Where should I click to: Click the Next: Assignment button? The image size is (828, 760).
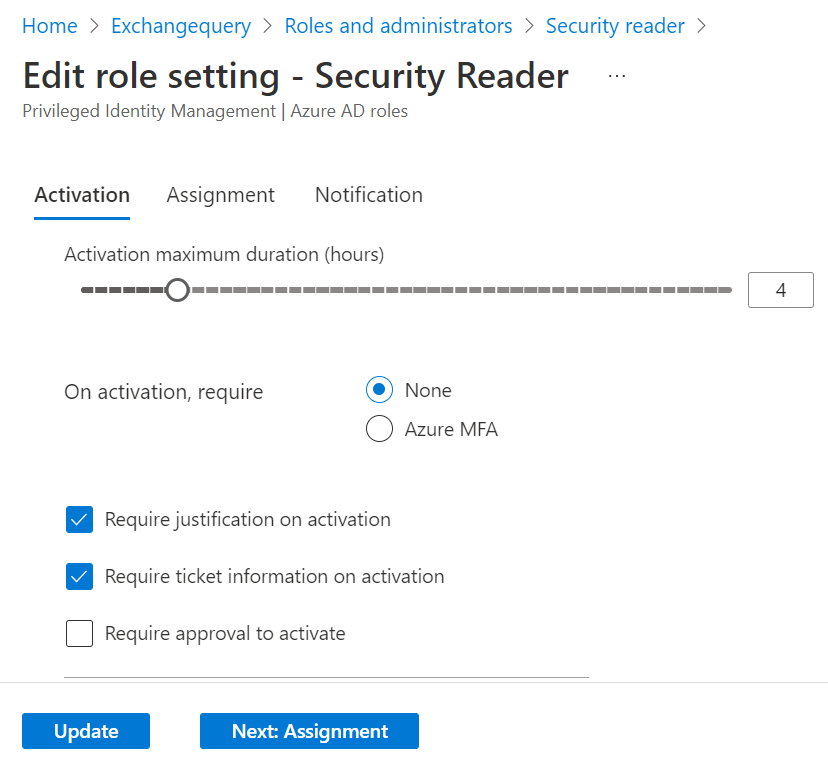pos(309,731)
